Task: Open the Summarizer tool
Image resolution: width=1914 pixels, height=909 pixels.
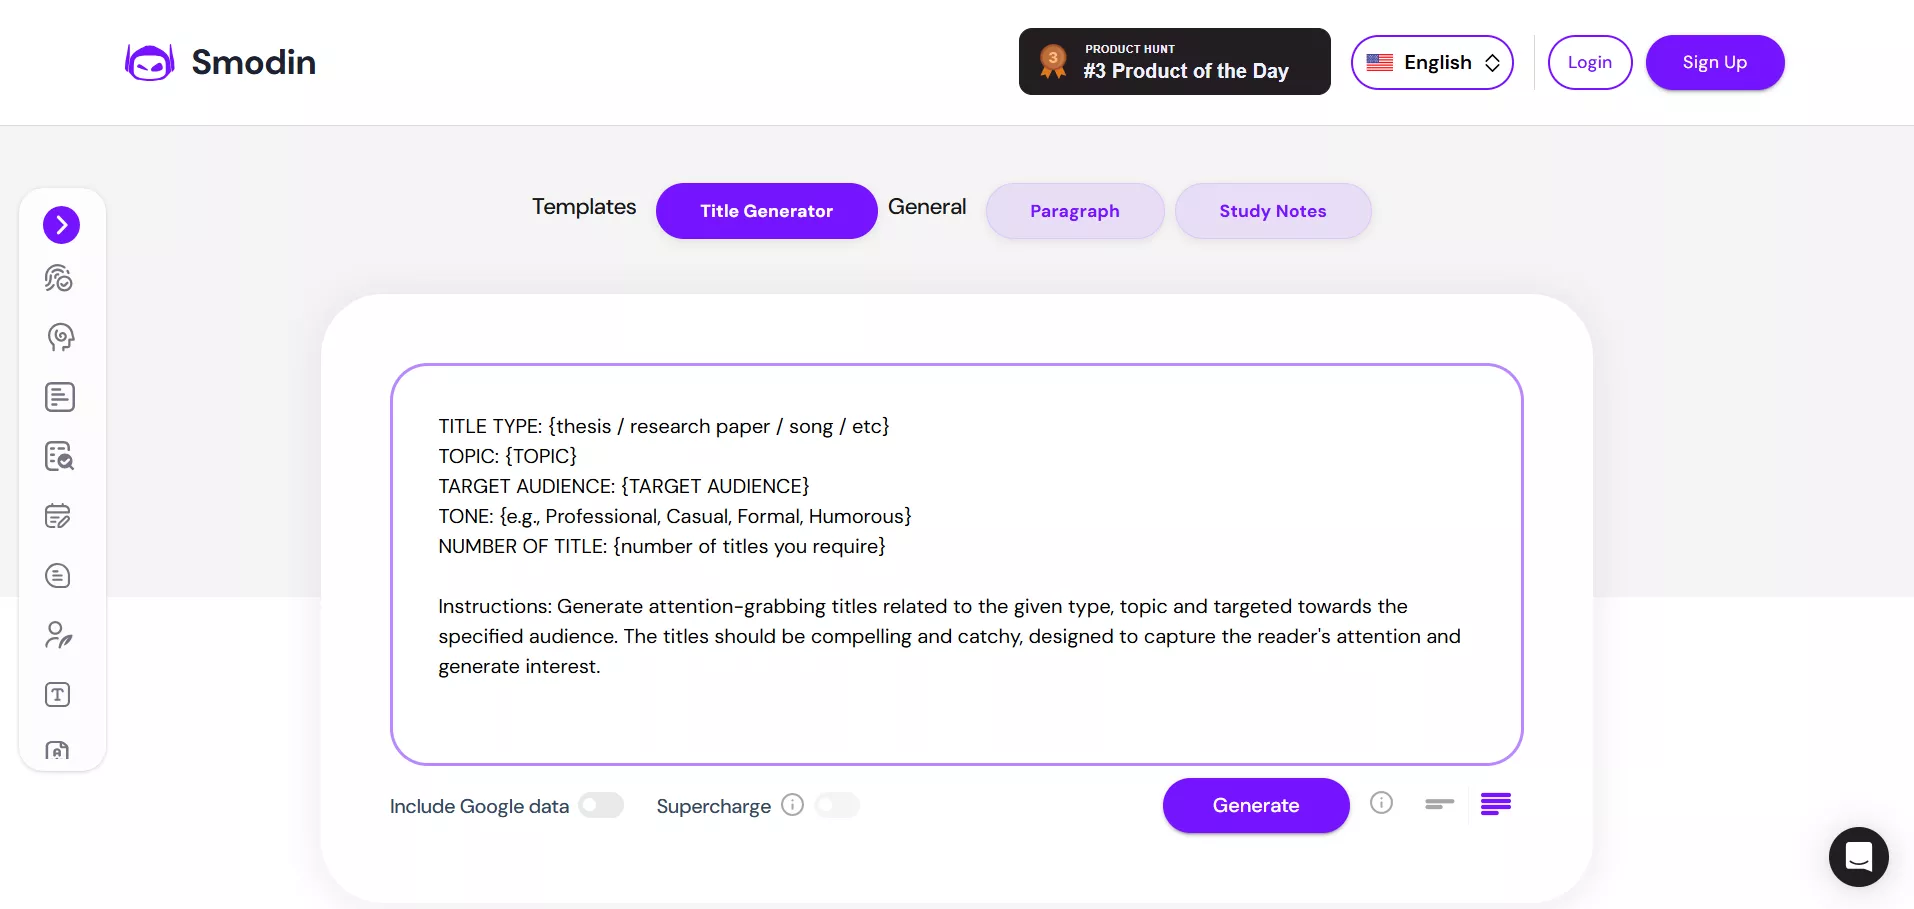Action: point(59,576)
